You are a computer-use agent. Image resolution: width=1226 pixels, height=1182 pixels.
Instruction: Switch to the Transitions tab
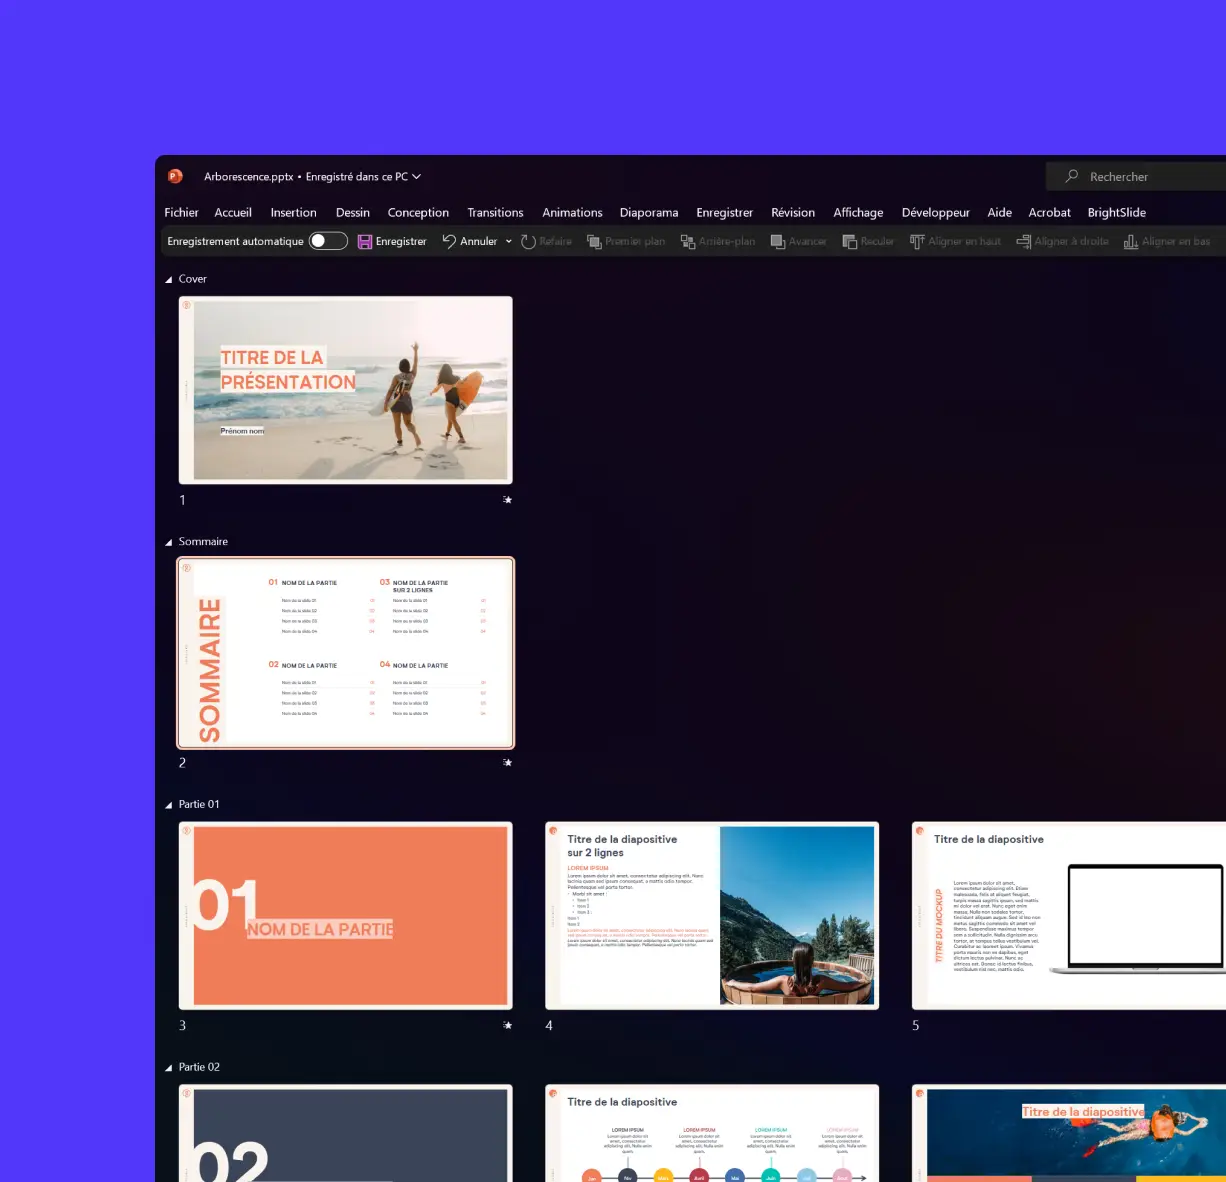tap(495, 212)
